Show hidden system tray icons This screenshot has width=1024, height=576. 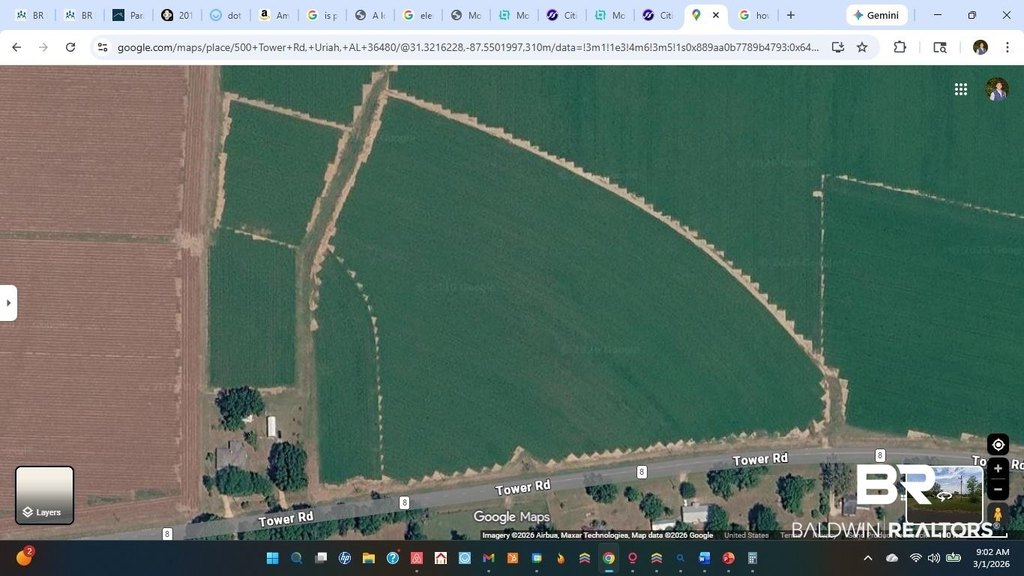click(868, 558)
